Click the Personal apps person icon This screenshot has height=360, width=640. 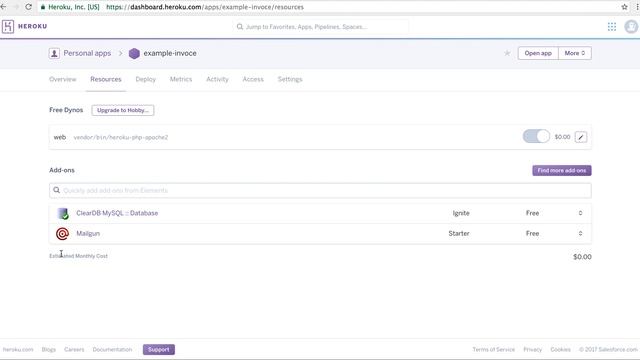54,53
